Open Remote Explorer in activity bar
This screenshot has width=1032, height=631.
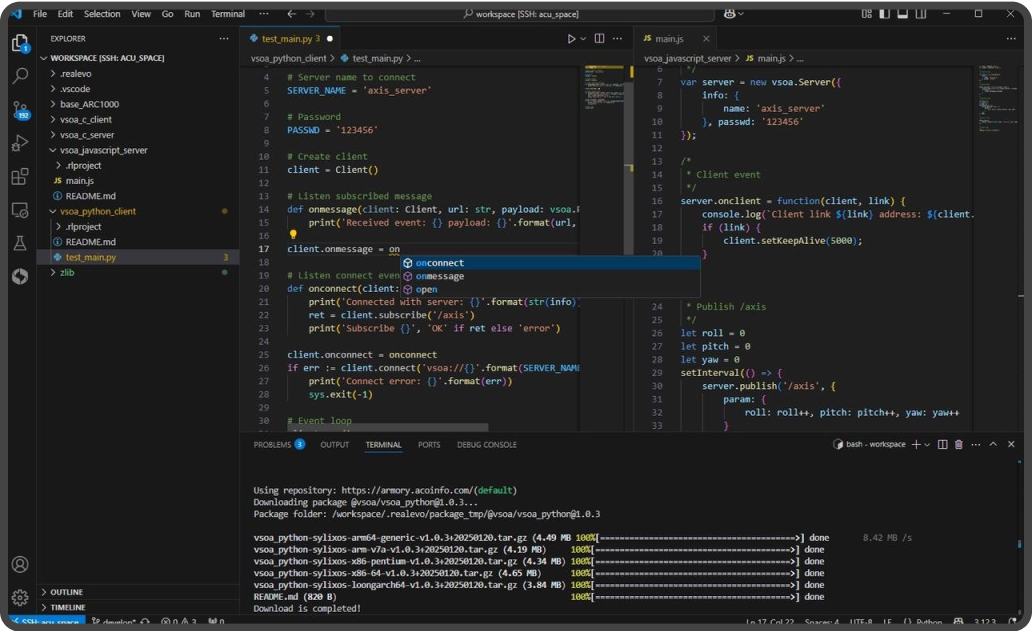pos(20,210)
